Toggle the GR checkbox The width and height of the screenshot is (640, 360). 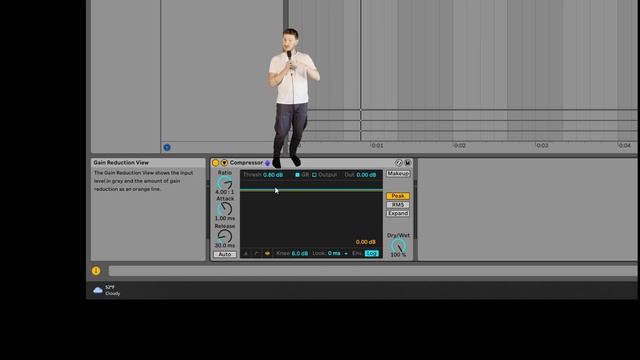(297, 175)
